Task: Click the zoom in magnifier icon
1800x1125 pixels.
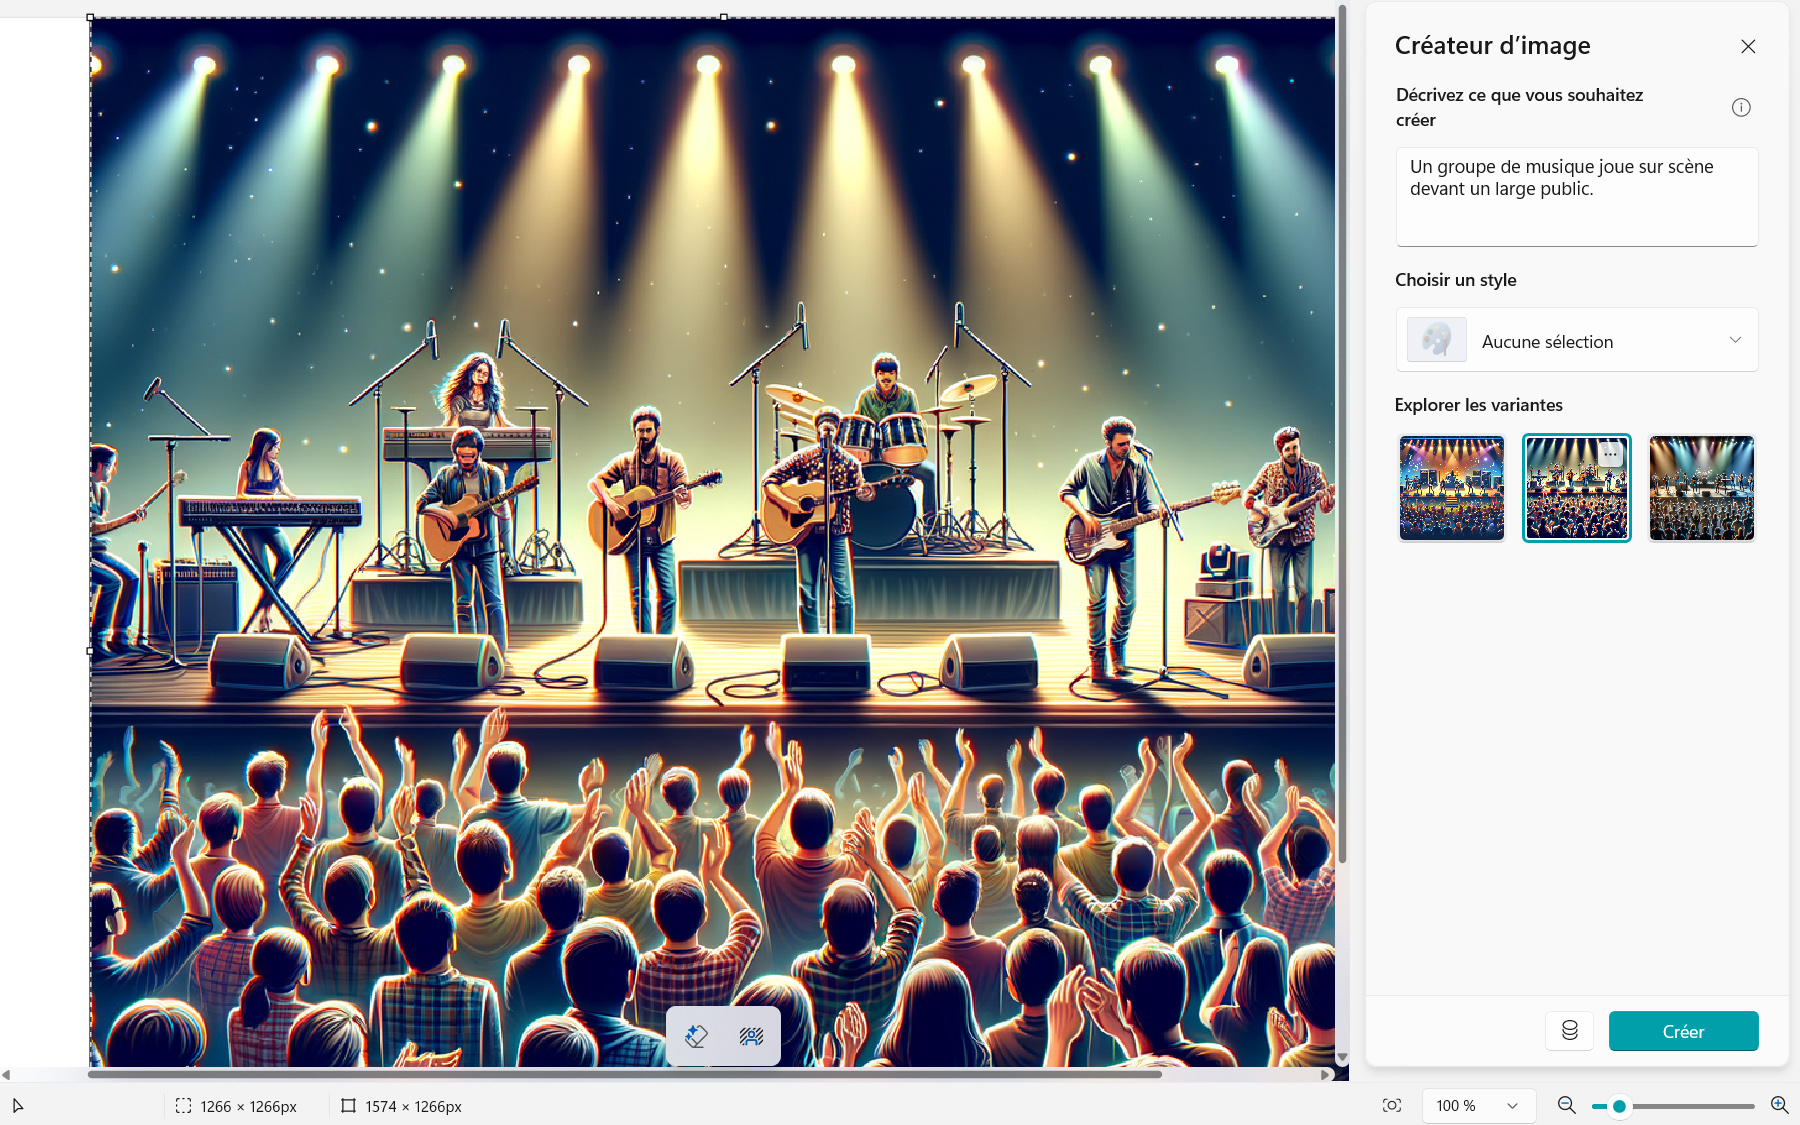Action: (x=1779, y=1105)
